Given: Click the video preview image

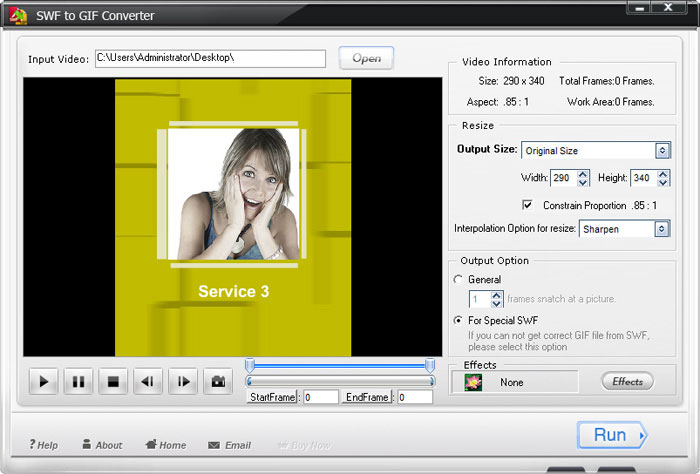Looking at the screenshot, I should tap(233, 217).
